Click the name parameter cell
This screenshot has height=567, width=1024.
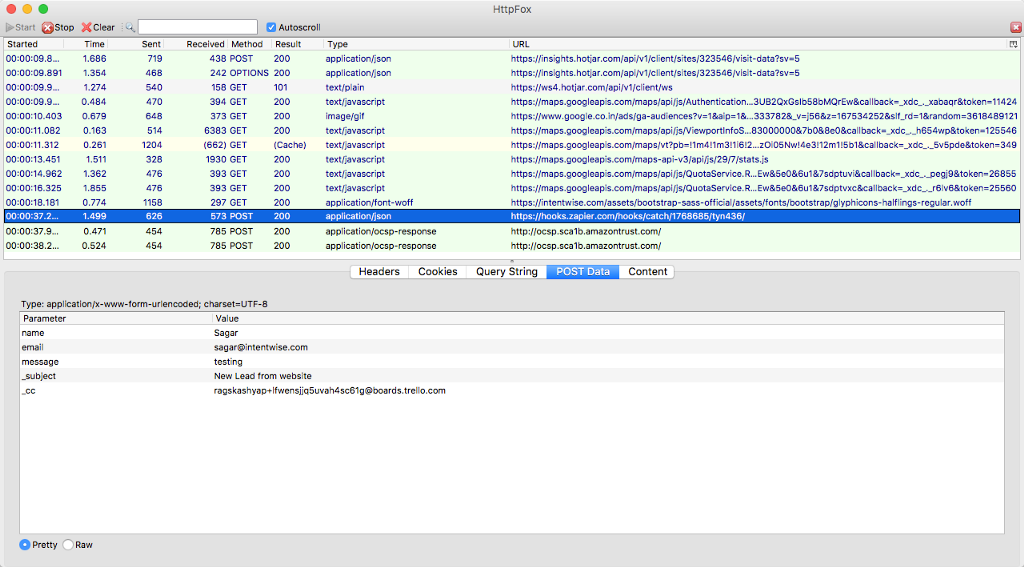(x=33, y=333)
